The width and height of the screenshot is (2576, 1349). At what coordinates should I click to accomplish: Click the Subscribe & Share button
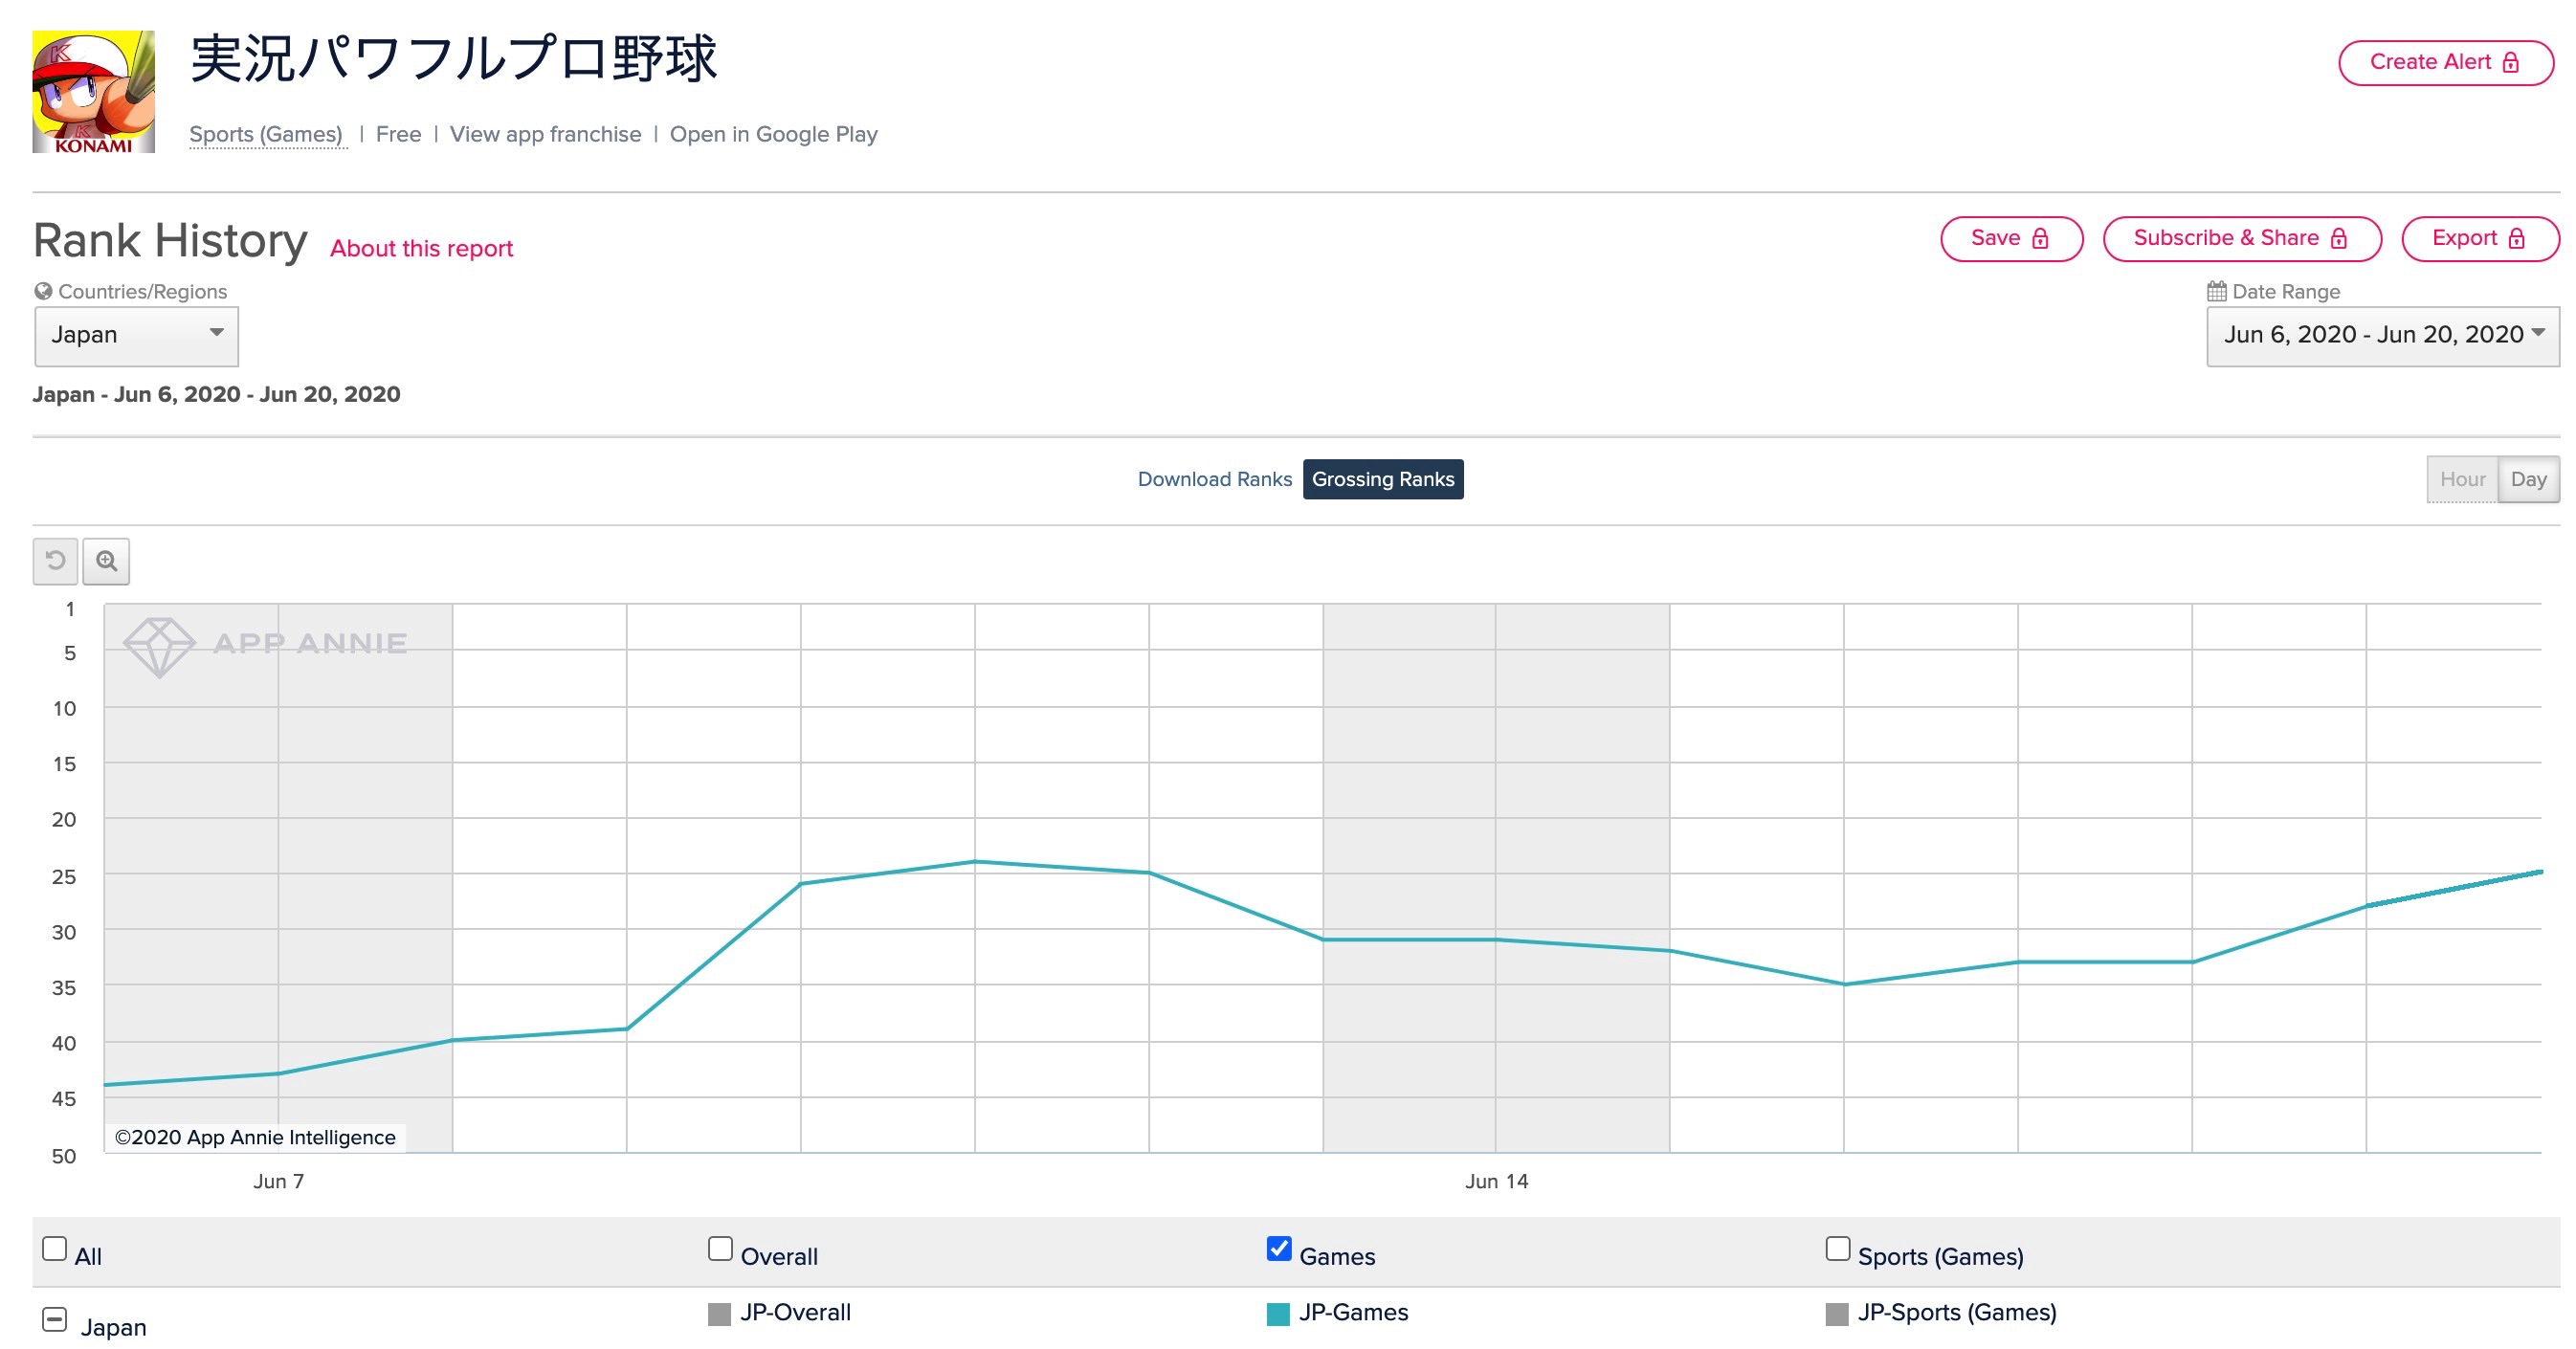[2242, 239]
